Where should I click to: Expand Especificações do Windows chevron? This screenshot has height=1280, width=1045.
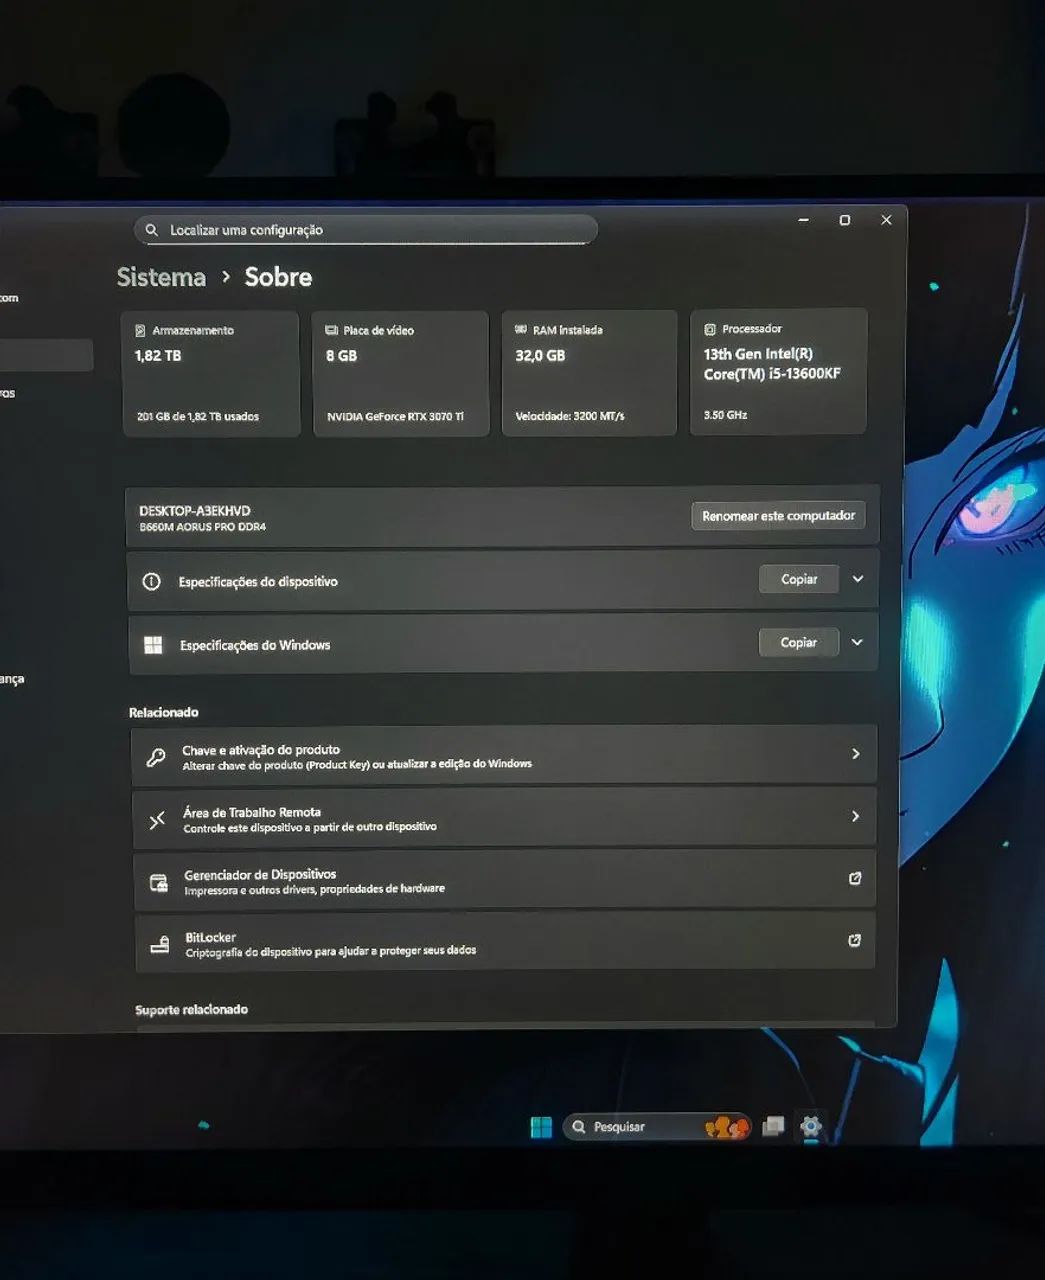pyautogui.click(x=857, y=642)
